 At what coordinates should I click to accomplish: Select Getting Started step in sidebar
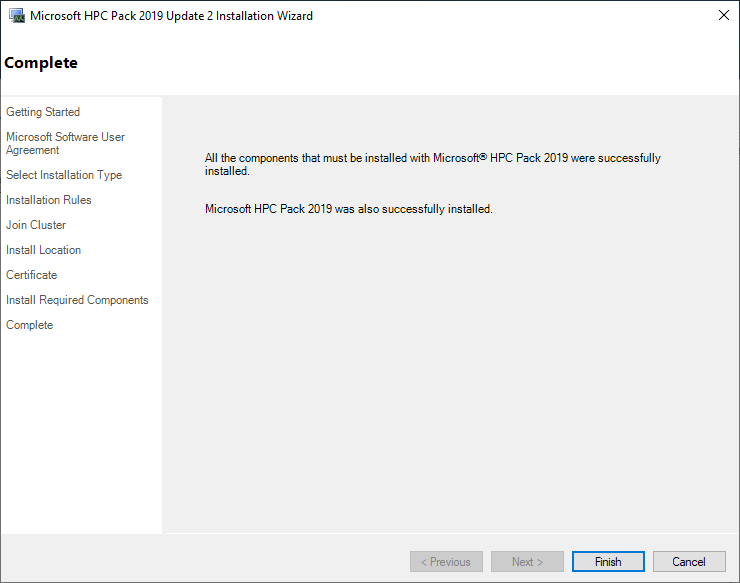[x=43, y=112]
